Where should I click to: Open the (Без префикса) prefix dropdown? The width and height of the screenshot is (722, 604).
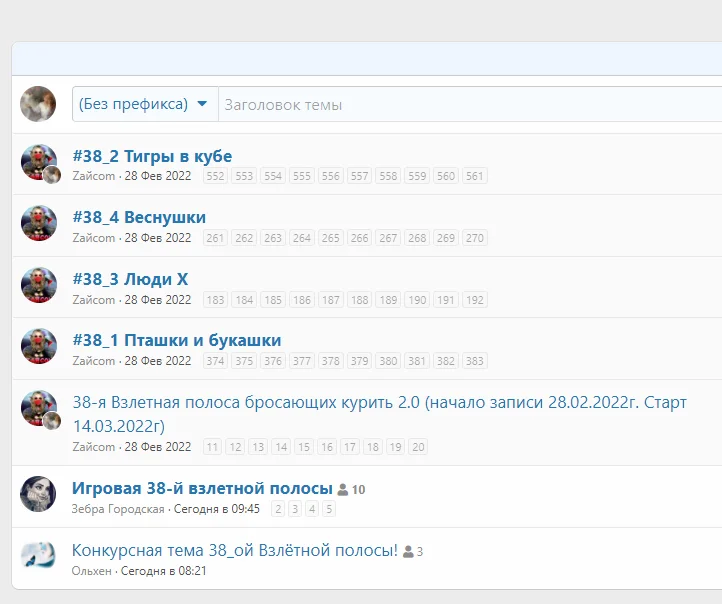click(x=145, y=104)
